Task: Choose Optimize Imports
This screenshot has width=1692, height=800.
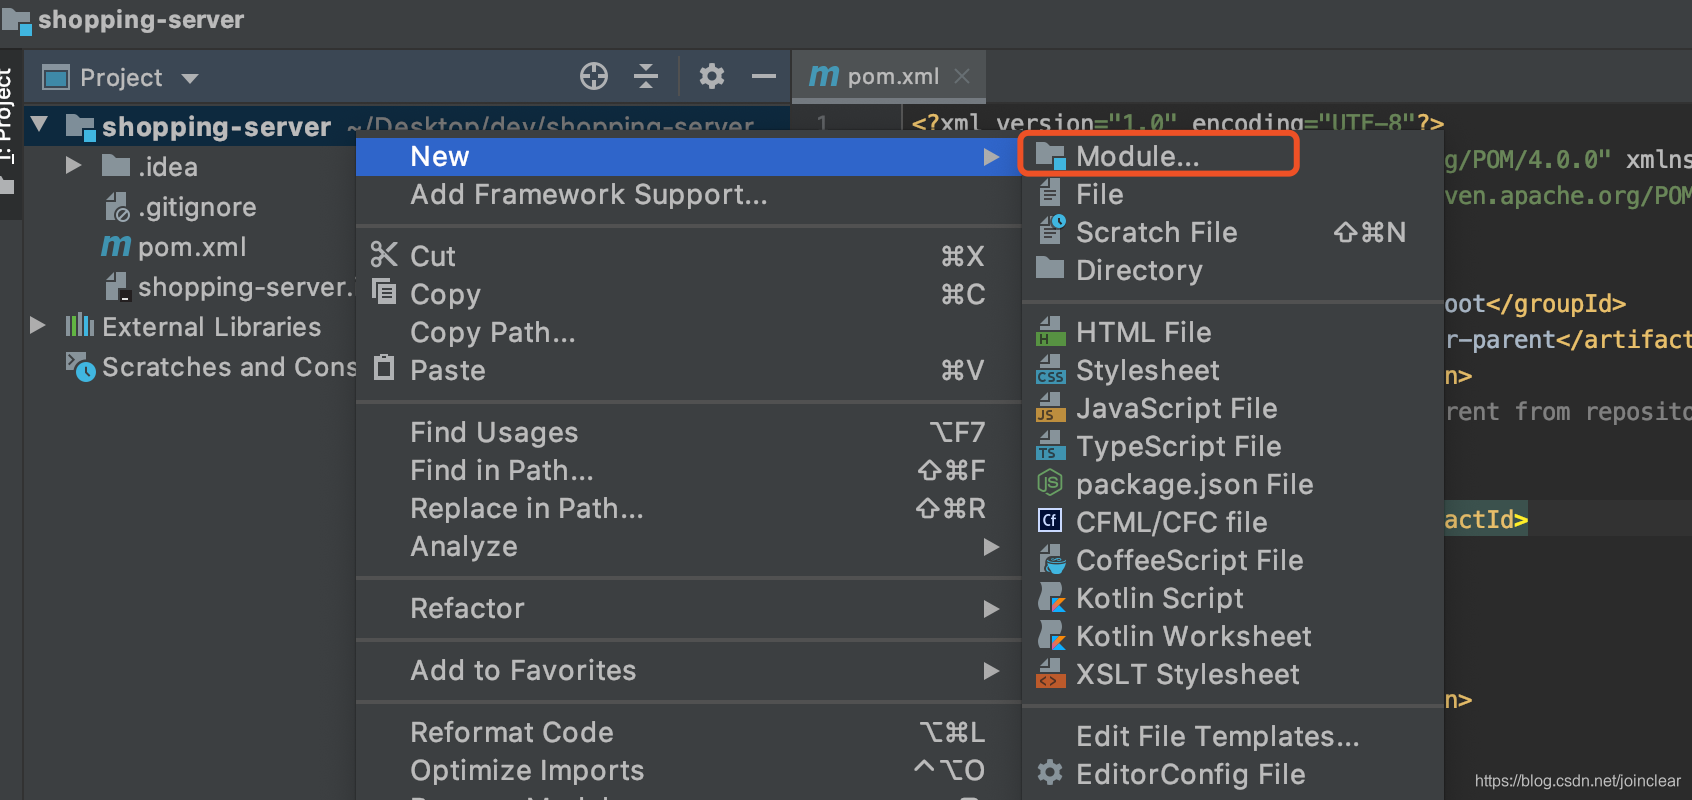Action: point(688,770)
